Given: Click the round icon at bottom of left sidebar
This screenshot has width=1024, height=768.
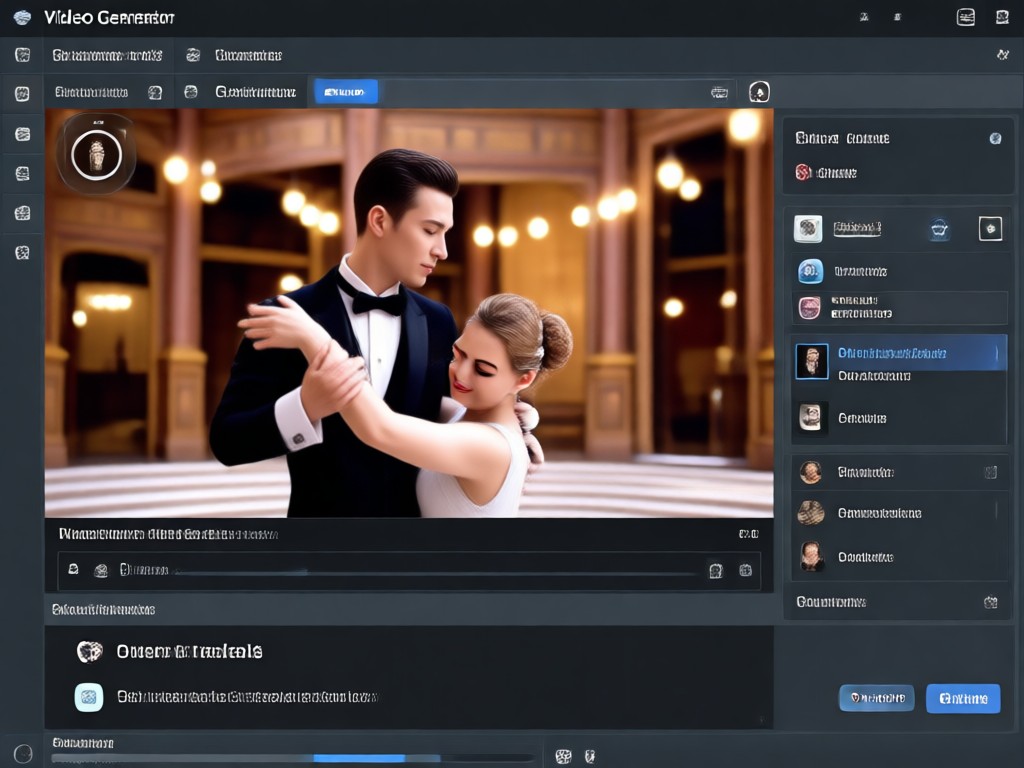Looking at the screenshot, I should 23,754.
